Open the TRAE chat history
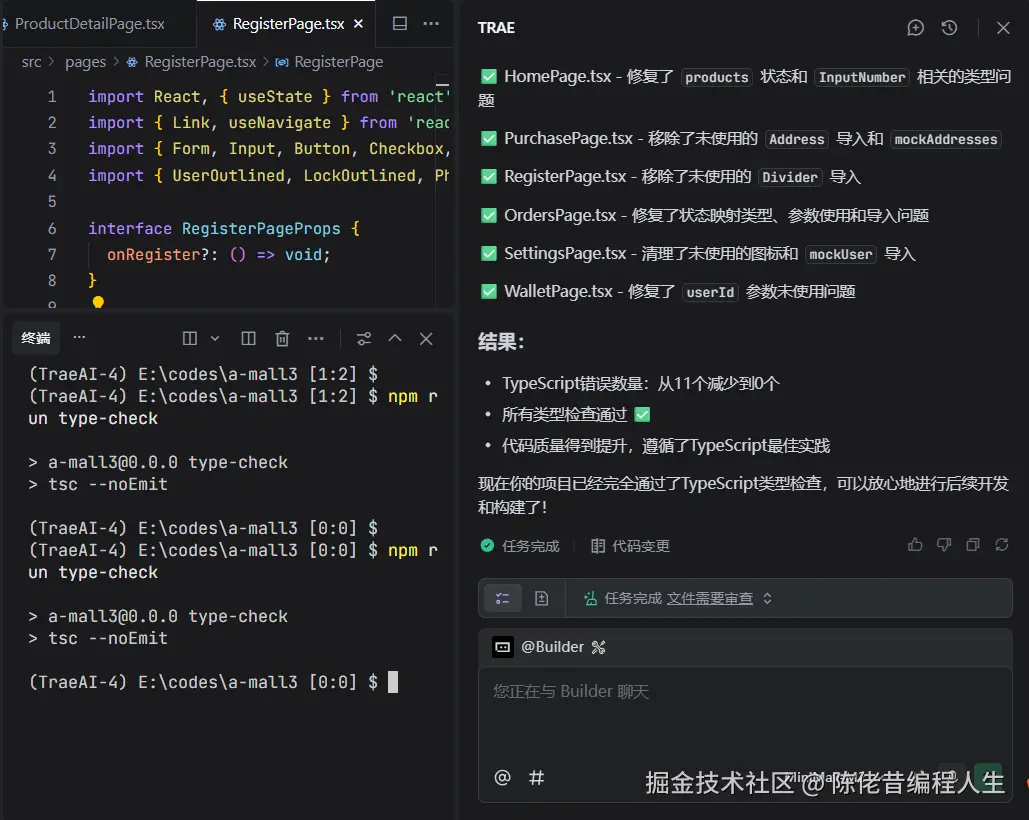The height and width of the screenshot is (820, 1029). [949, 28]
